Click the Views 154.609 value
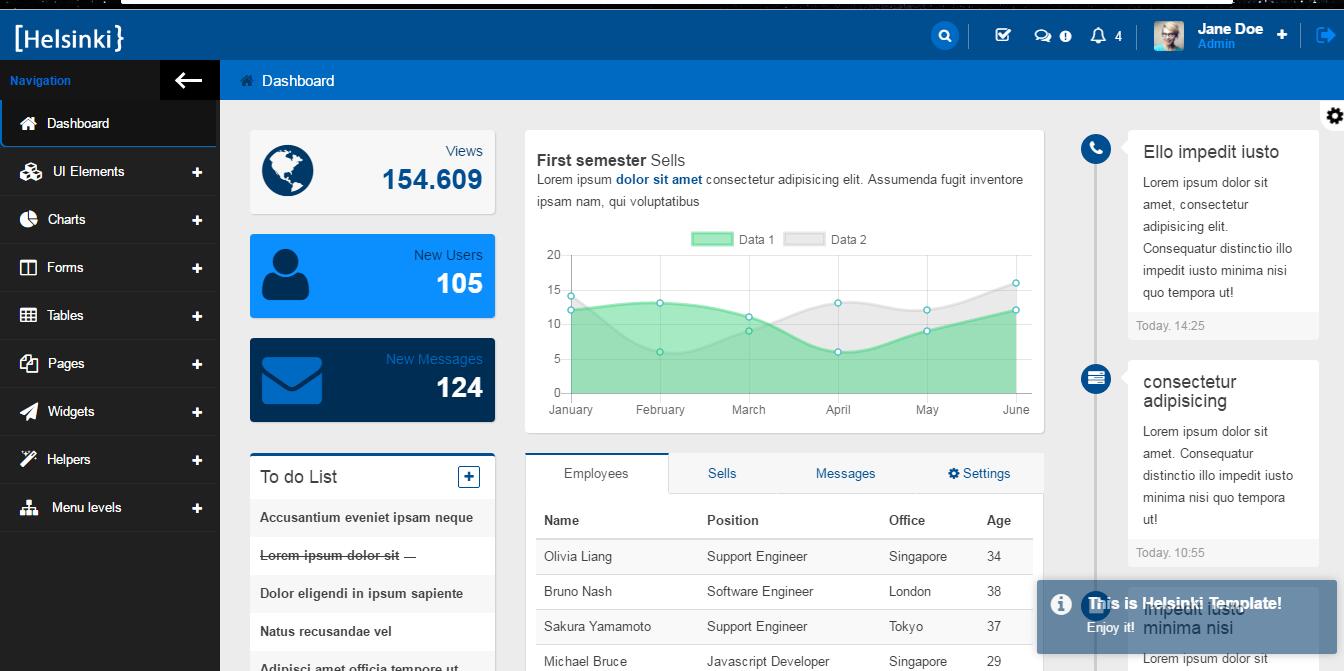1344x671 pixels. tap(432, 179)
